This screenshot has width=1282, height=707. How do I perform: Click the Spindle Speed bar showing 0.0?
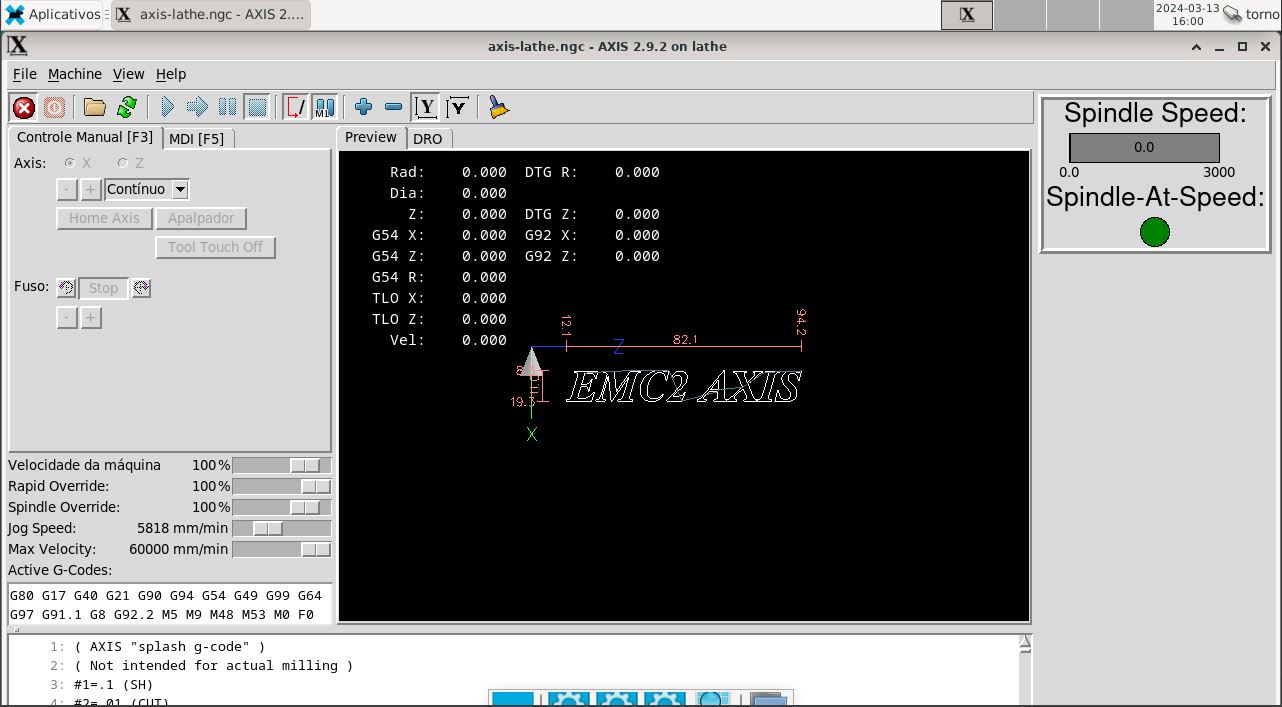[x=1144, y=147]
